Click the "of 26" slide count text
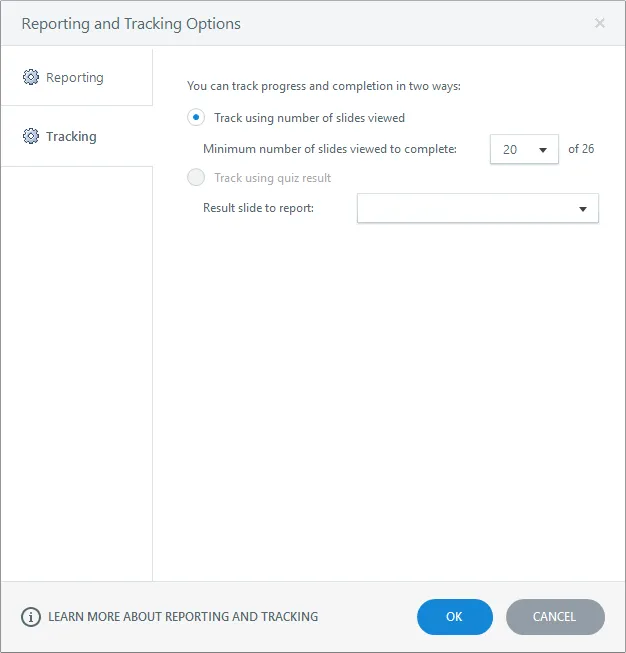The height and width of the screenshot is (653, 626). [581, 149]
